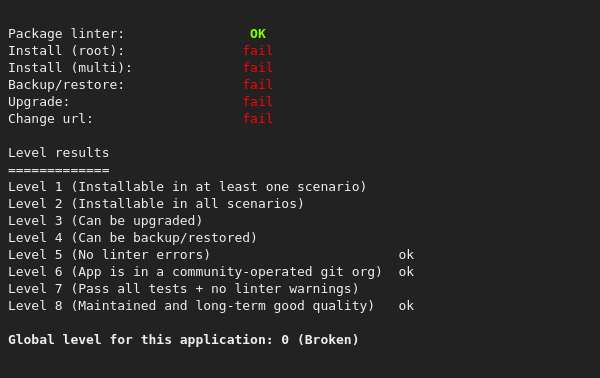Click the ok next to Level 6
Screen dimensions: 600x378
pos(406,272)
